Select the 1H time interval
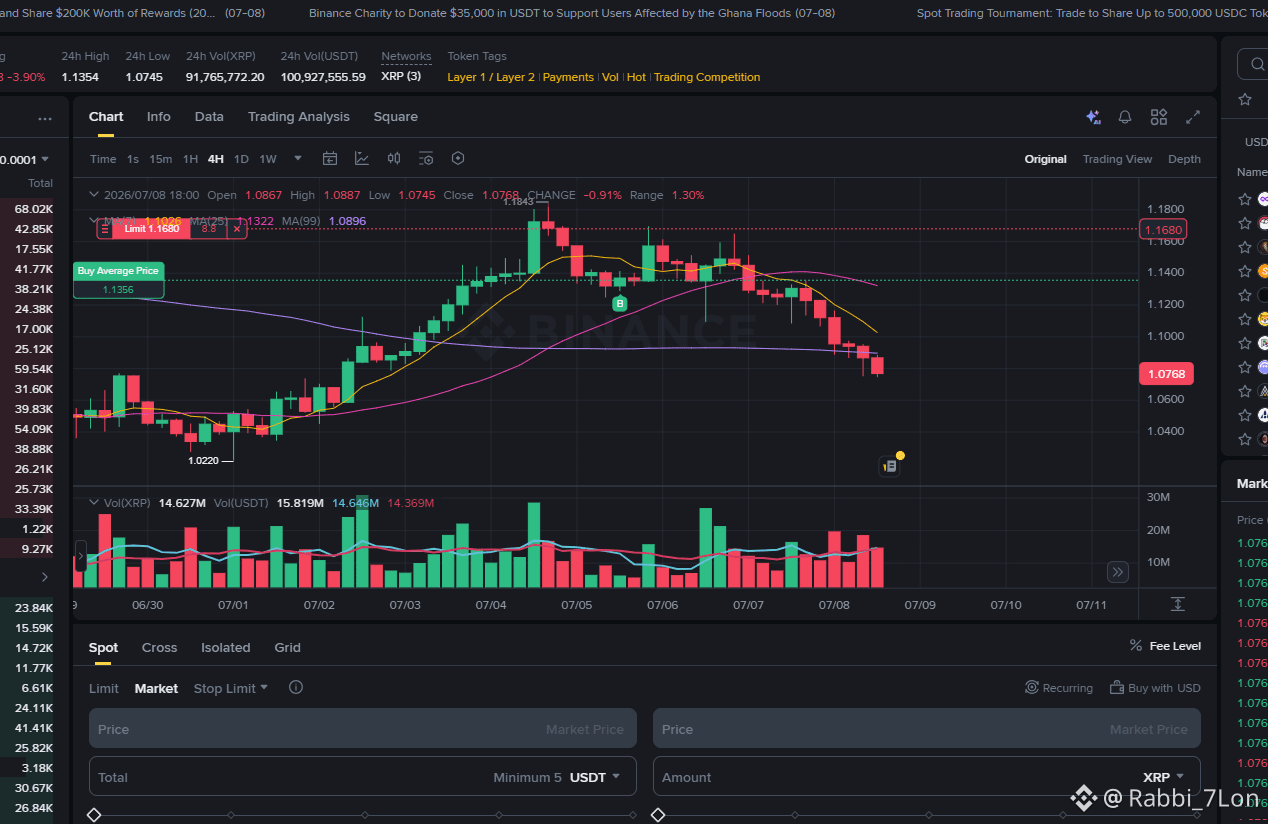The height and width of the screenshot is (824, 1268). tap(190, 159)
